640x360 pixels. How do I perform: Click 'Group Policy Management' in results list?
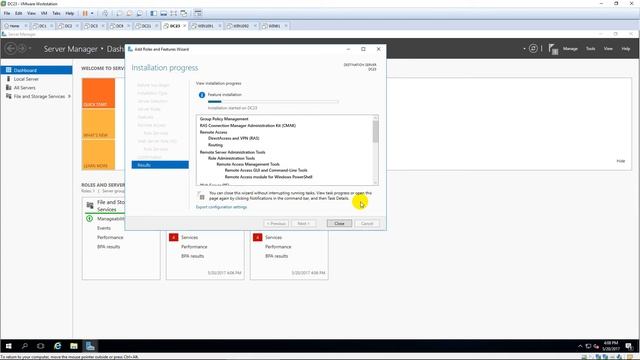(224, 119)
